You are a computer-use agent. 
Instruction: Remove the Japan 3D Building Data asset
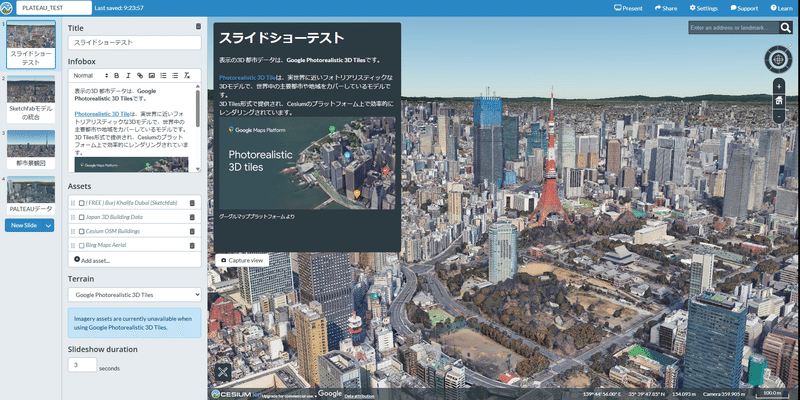pyautogui.click(x=192, y=217)
